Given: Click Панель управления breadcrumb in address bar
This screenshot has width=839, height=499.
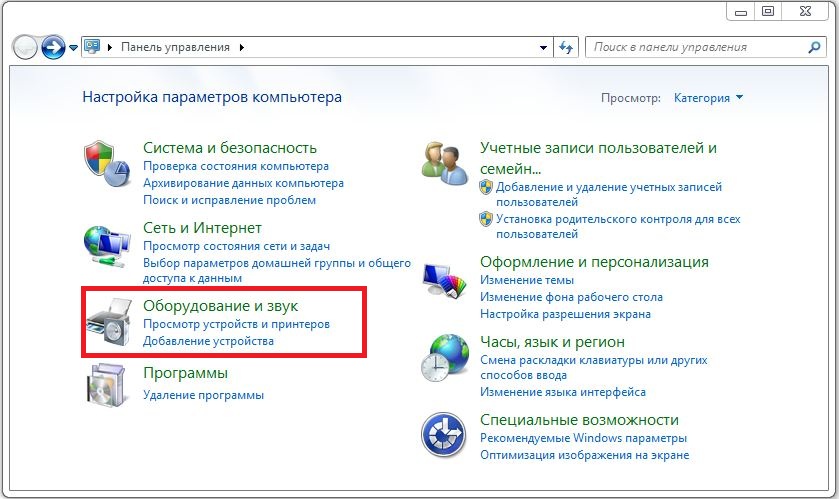Looking at the screenshot, I should pyautogui.click(x=175, y=47).
